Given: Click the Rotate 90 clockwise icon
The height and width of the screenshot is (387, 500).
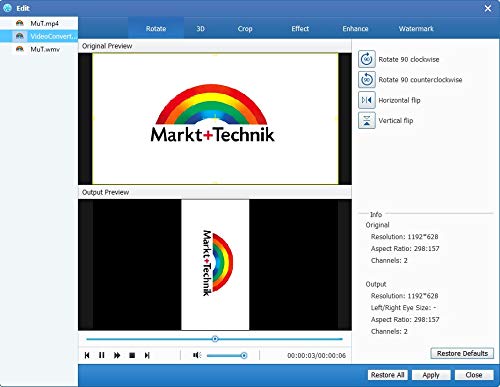Looking at the screenshot, I should click(367, 59).
